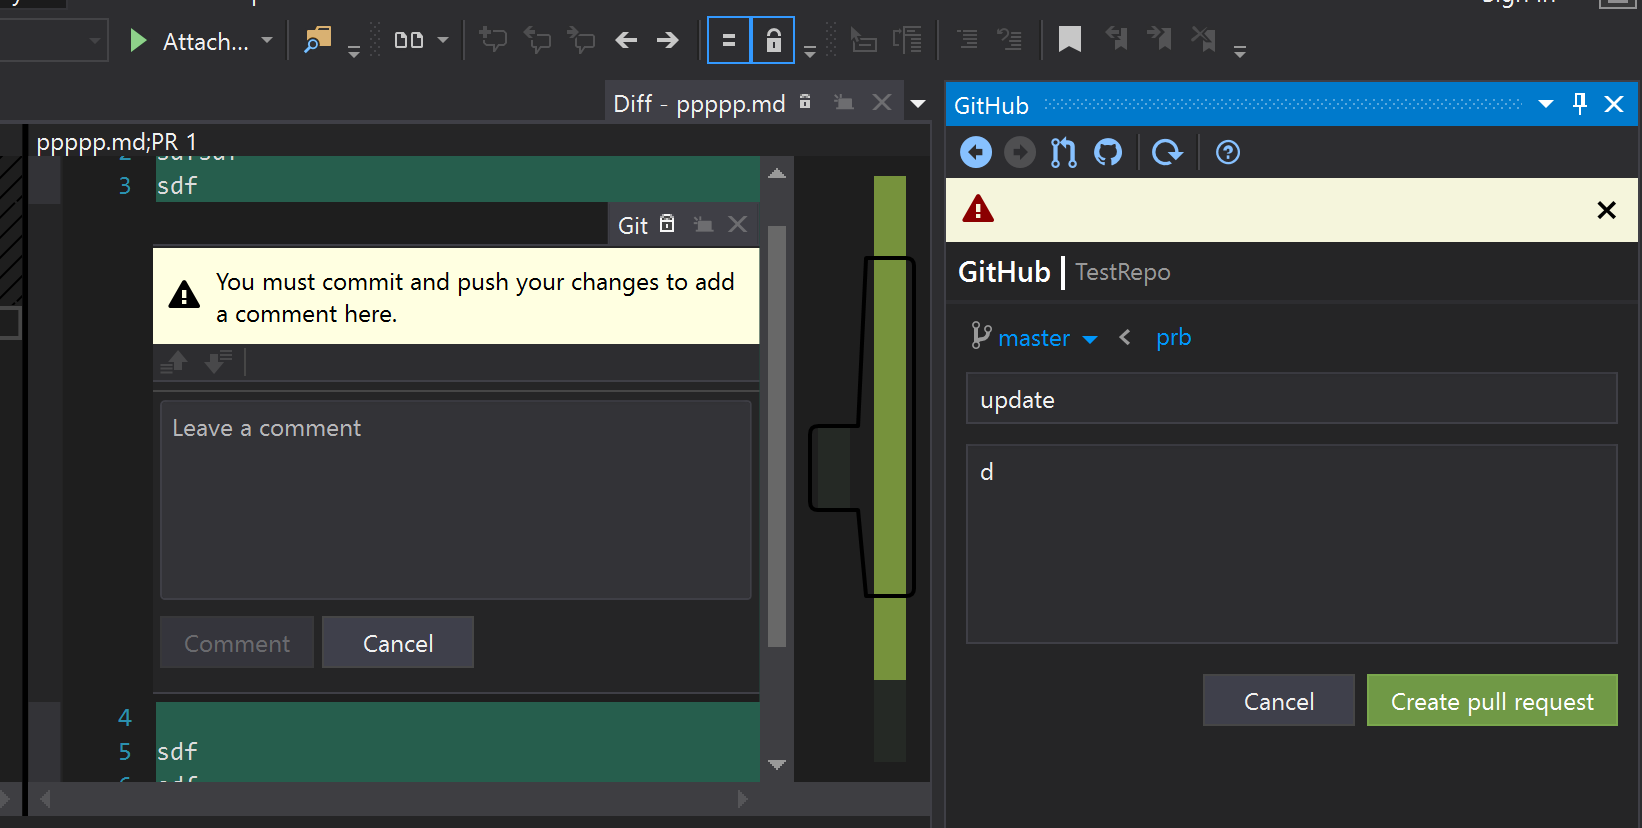The image size is (1642, 828).
Task: Jump to next bookmark icon
Action: [1159, 39]
